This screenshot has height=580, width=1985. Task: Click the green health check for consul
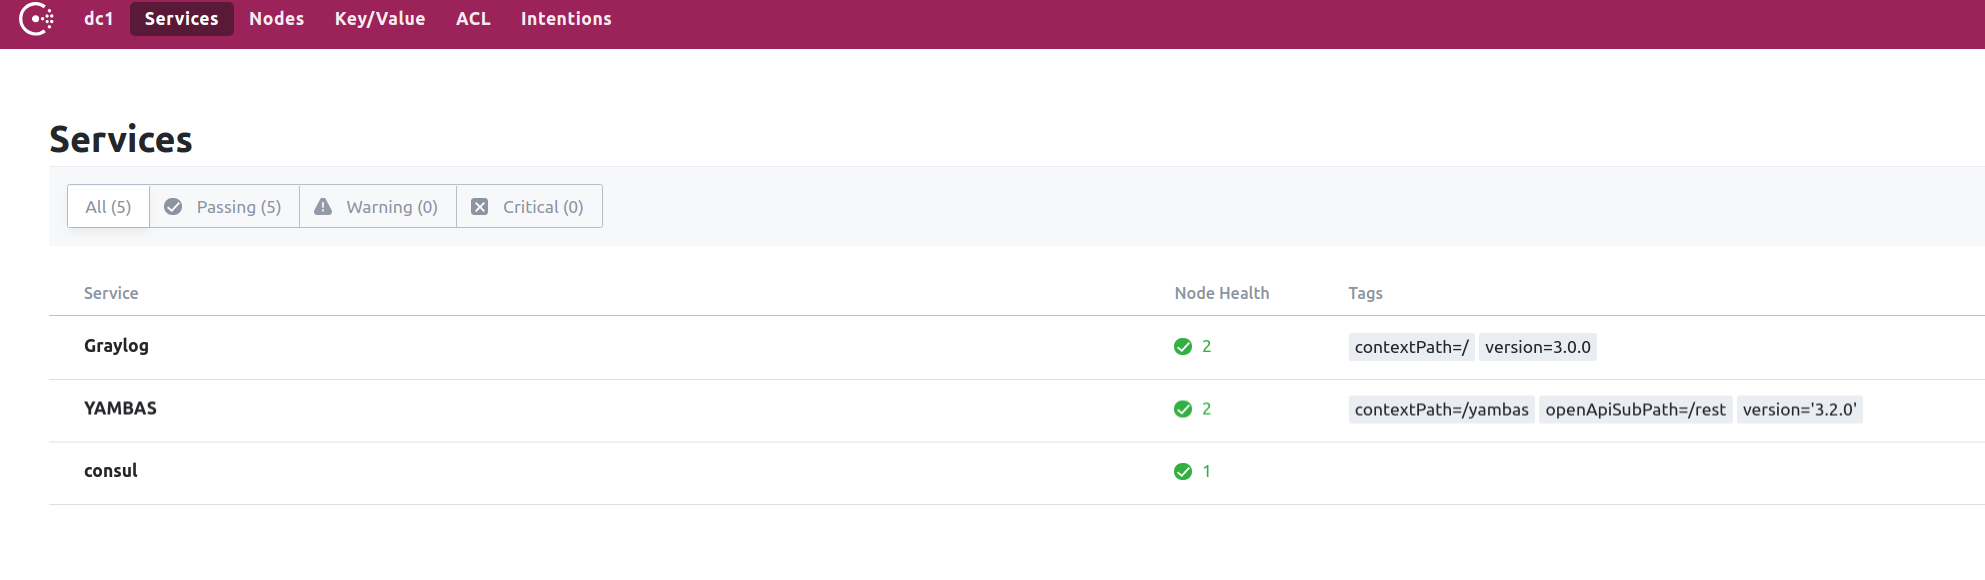(1183, 472)
